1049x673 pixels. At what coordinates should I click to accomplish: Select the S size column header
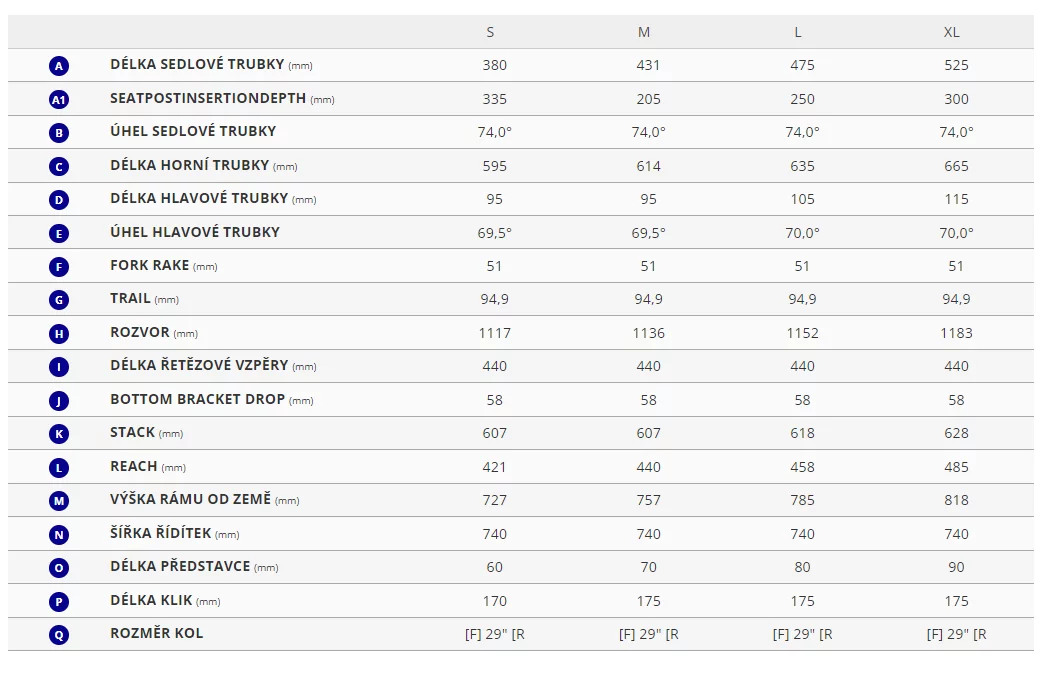coord(490,32)
